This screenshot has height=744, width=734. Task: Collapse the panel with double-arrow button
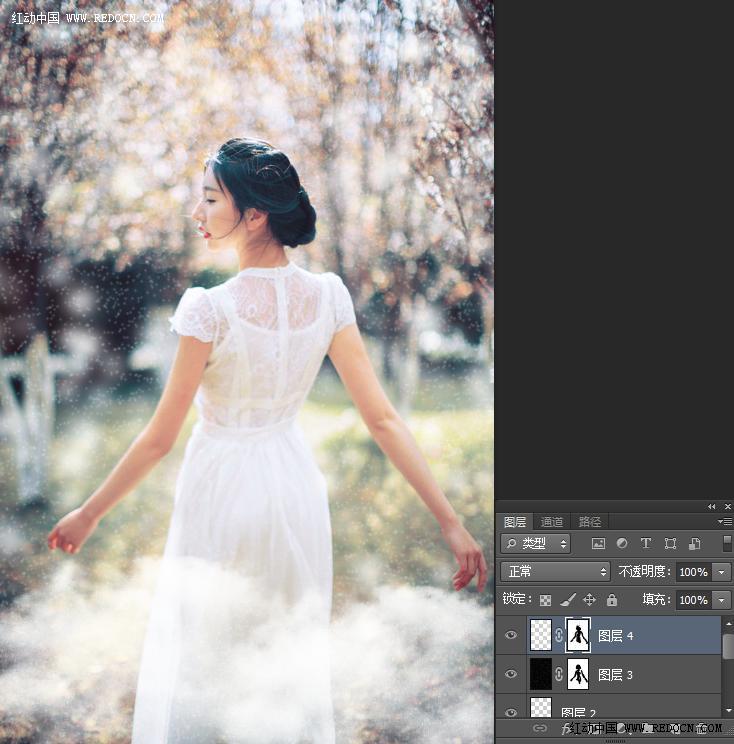click(711, 507)
